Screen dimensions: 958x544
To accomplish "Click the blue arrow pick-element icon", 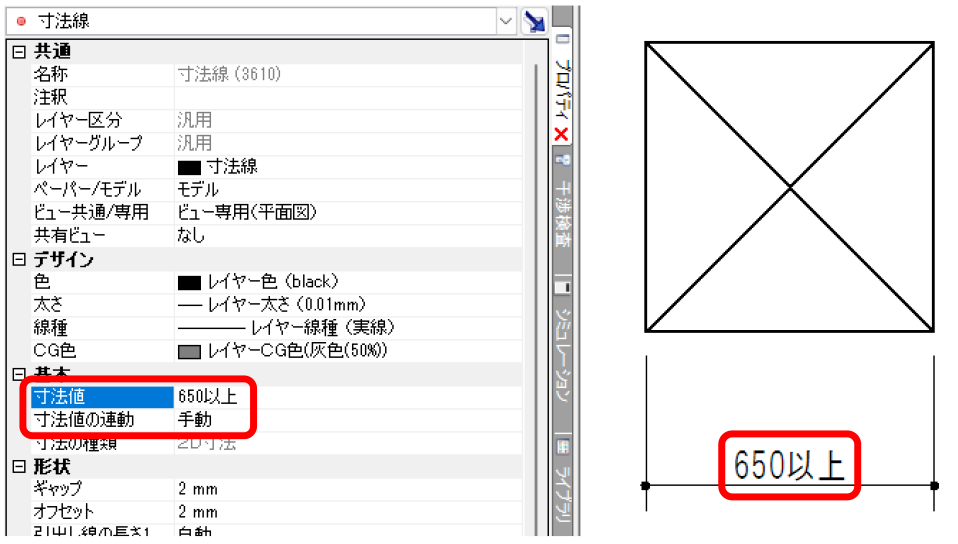I will (535, 21).
